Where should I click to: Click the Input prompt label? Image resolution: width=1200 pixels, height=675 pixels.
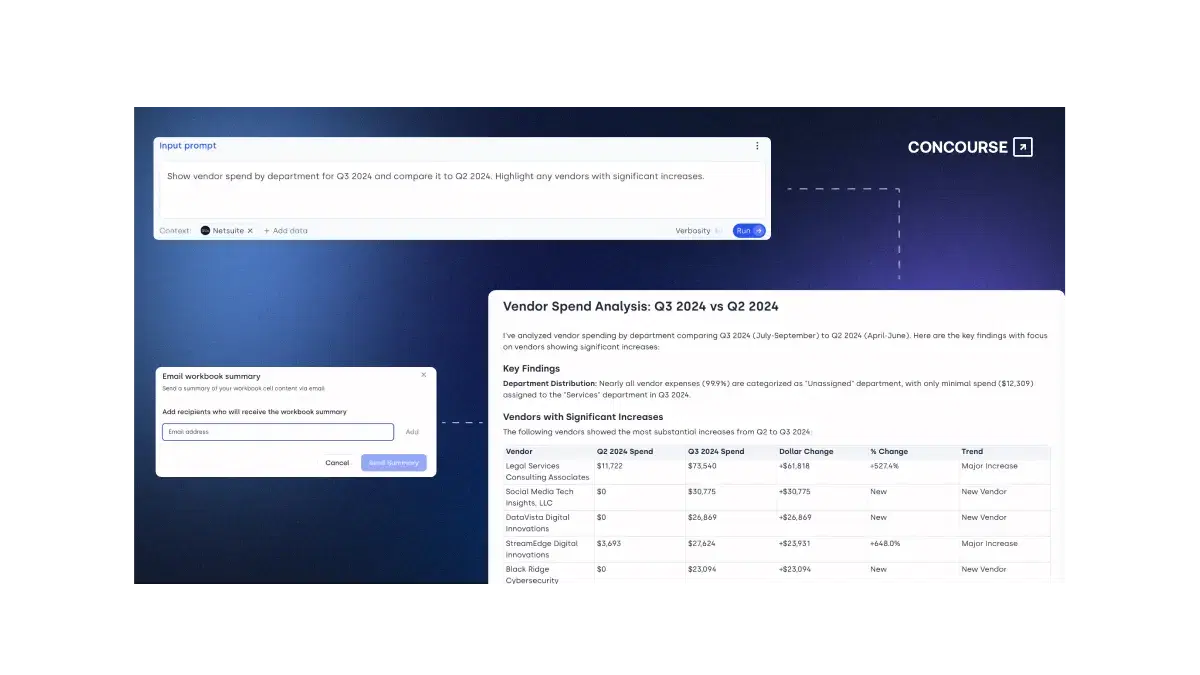pos(188,146)
